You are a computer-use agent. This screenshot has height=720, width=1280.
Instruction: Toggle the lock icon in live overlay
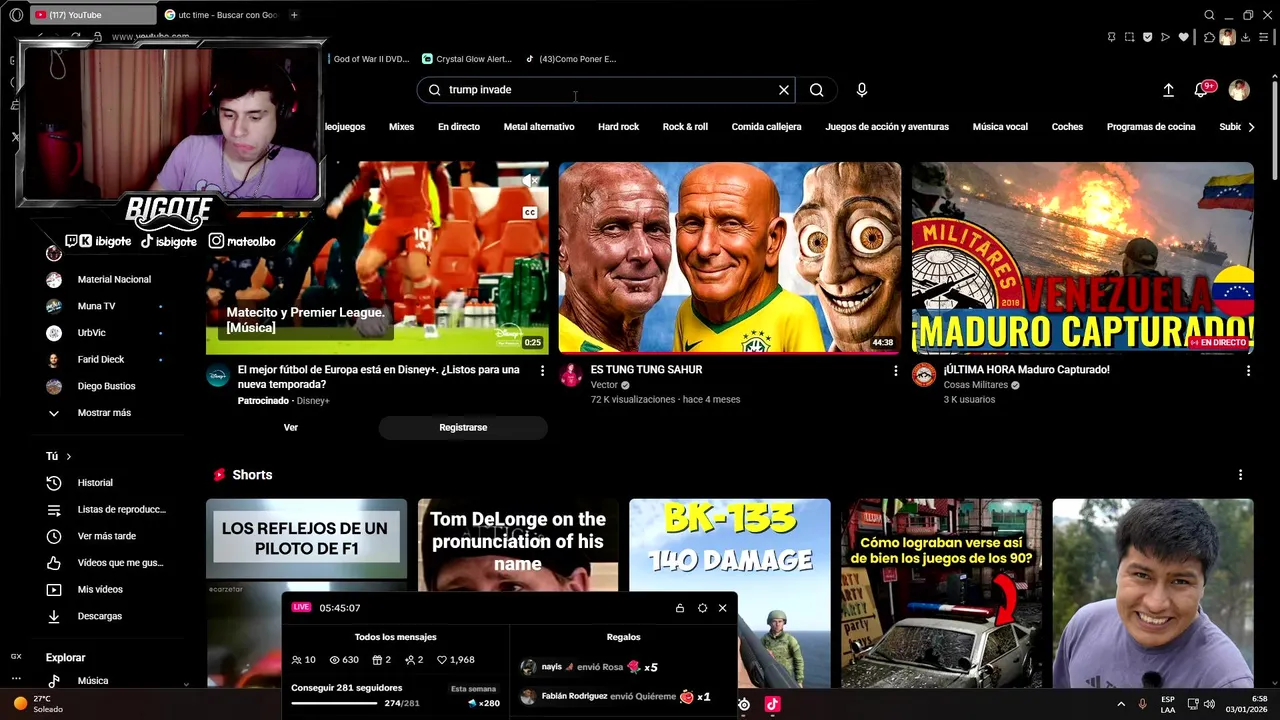(x=680, y=608)
